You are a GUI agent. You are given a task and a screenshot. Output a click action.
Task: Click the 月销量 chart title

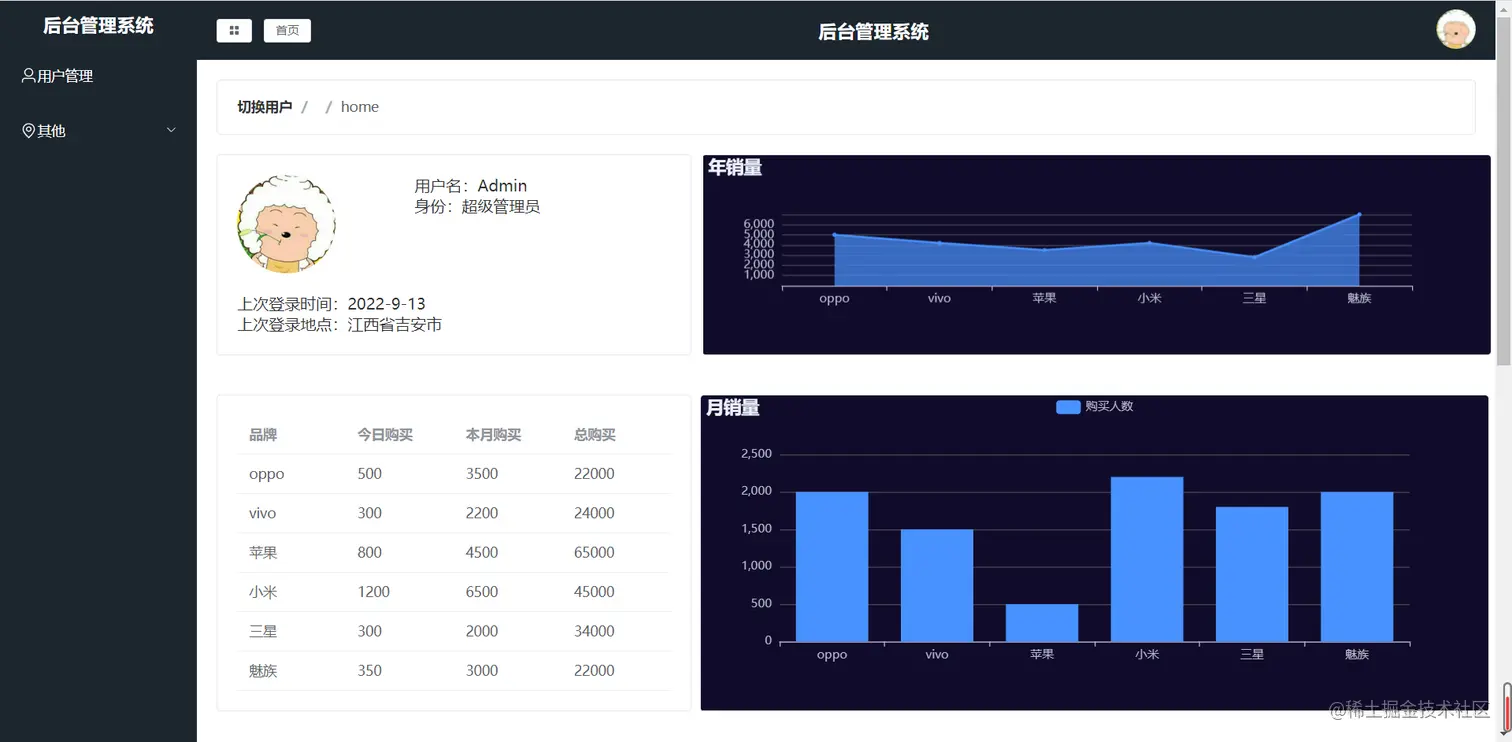[733, 408]
